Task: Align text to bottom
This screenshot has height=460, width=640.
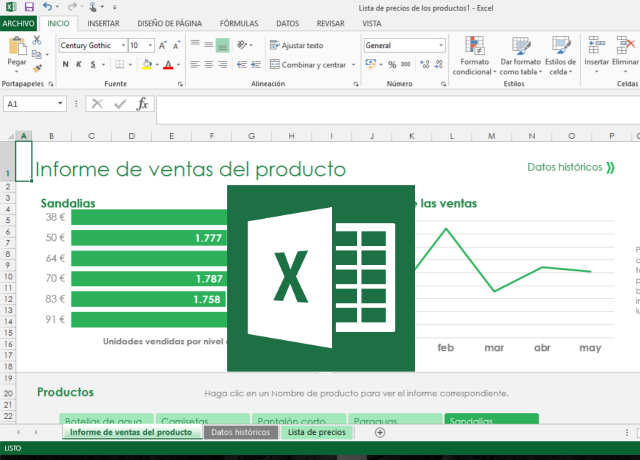Action: [222, 45]
